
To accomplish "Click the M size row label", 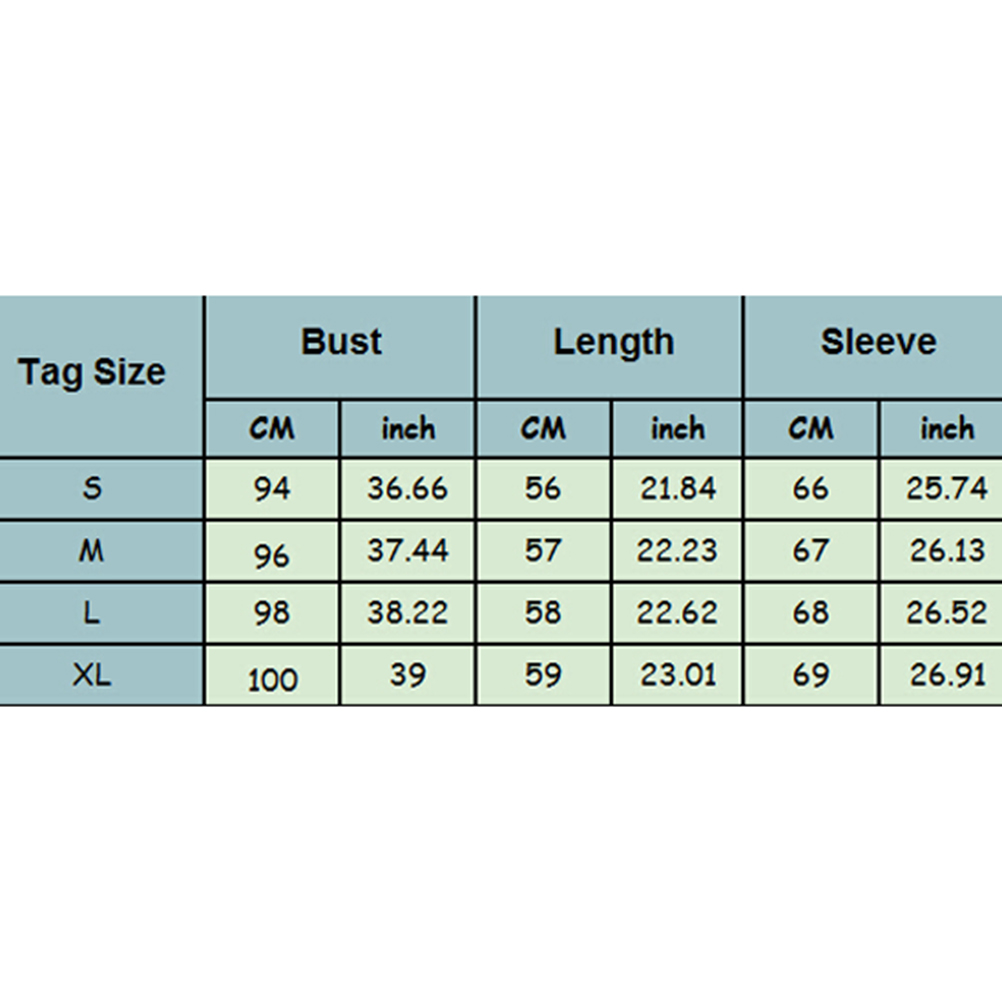I will pos(92,551).
